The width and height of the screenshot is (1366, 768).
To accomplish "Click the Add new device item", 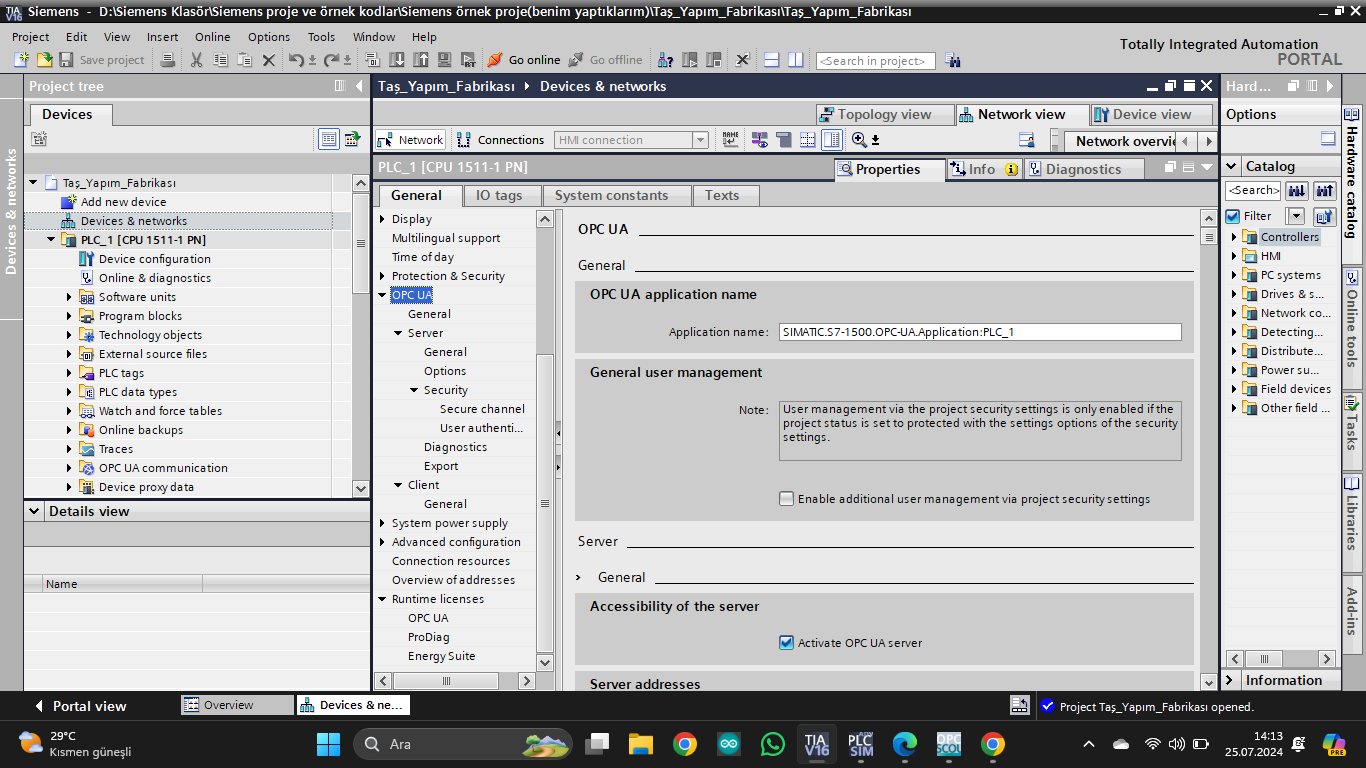I will point(123,202).
